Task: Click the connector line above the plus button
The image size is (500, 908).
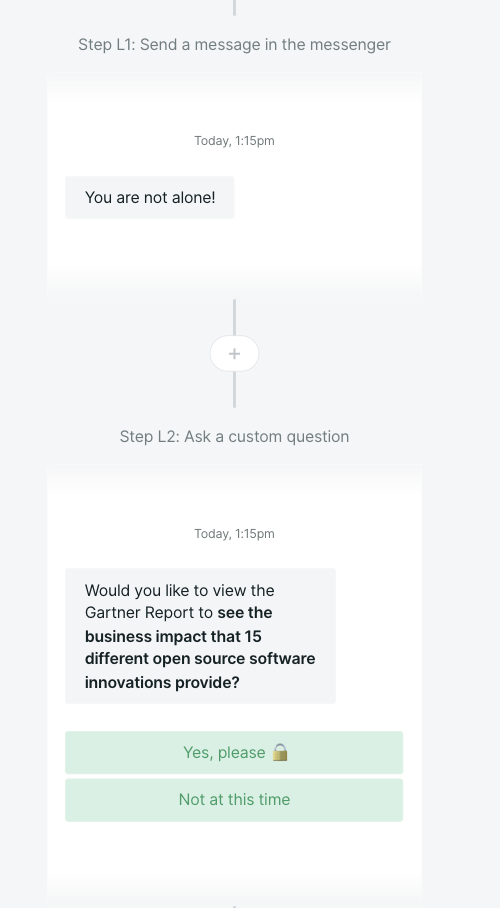Action: (234, 317)
